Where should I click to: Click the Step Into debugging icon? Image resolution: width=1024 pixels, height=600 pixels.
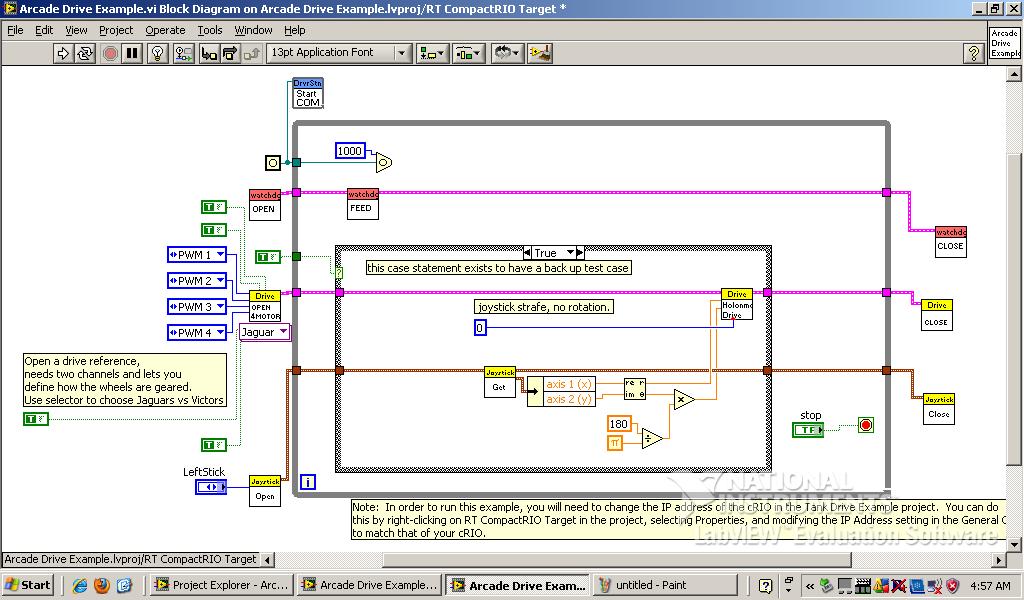(209, 53)
